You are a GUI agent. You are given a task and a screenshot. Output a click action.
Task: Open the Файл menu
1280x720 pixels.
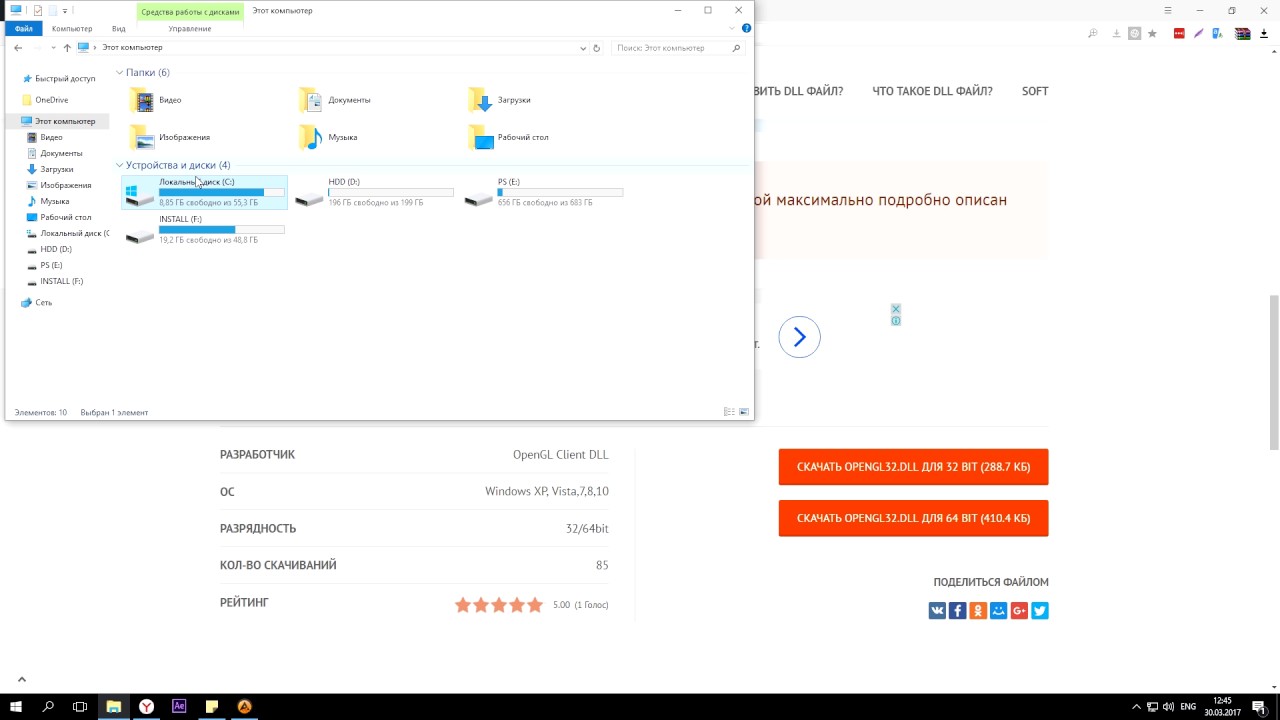click(x=23, y=29)
